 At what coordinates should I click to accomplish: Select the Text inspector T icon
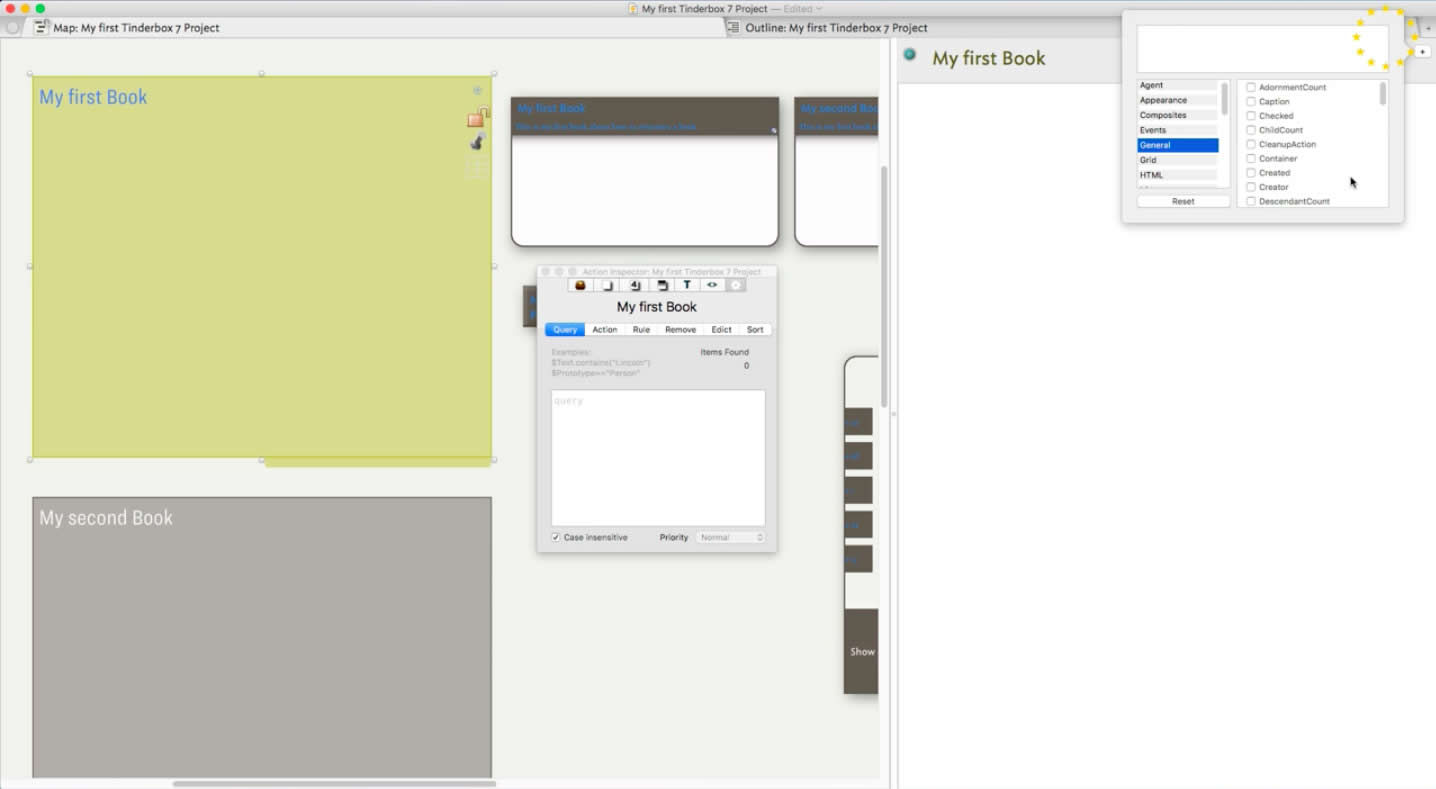(687, 285)
